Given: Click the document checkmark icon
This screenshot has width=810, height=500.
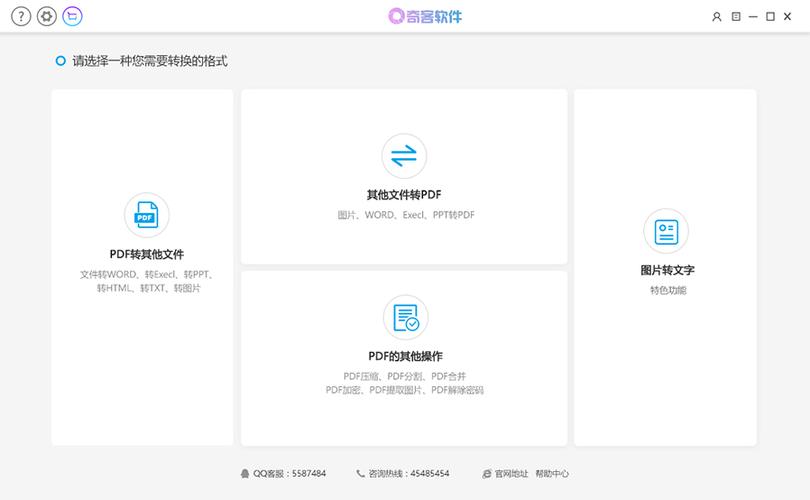Looking at the screenshot, I should point(406,317).
